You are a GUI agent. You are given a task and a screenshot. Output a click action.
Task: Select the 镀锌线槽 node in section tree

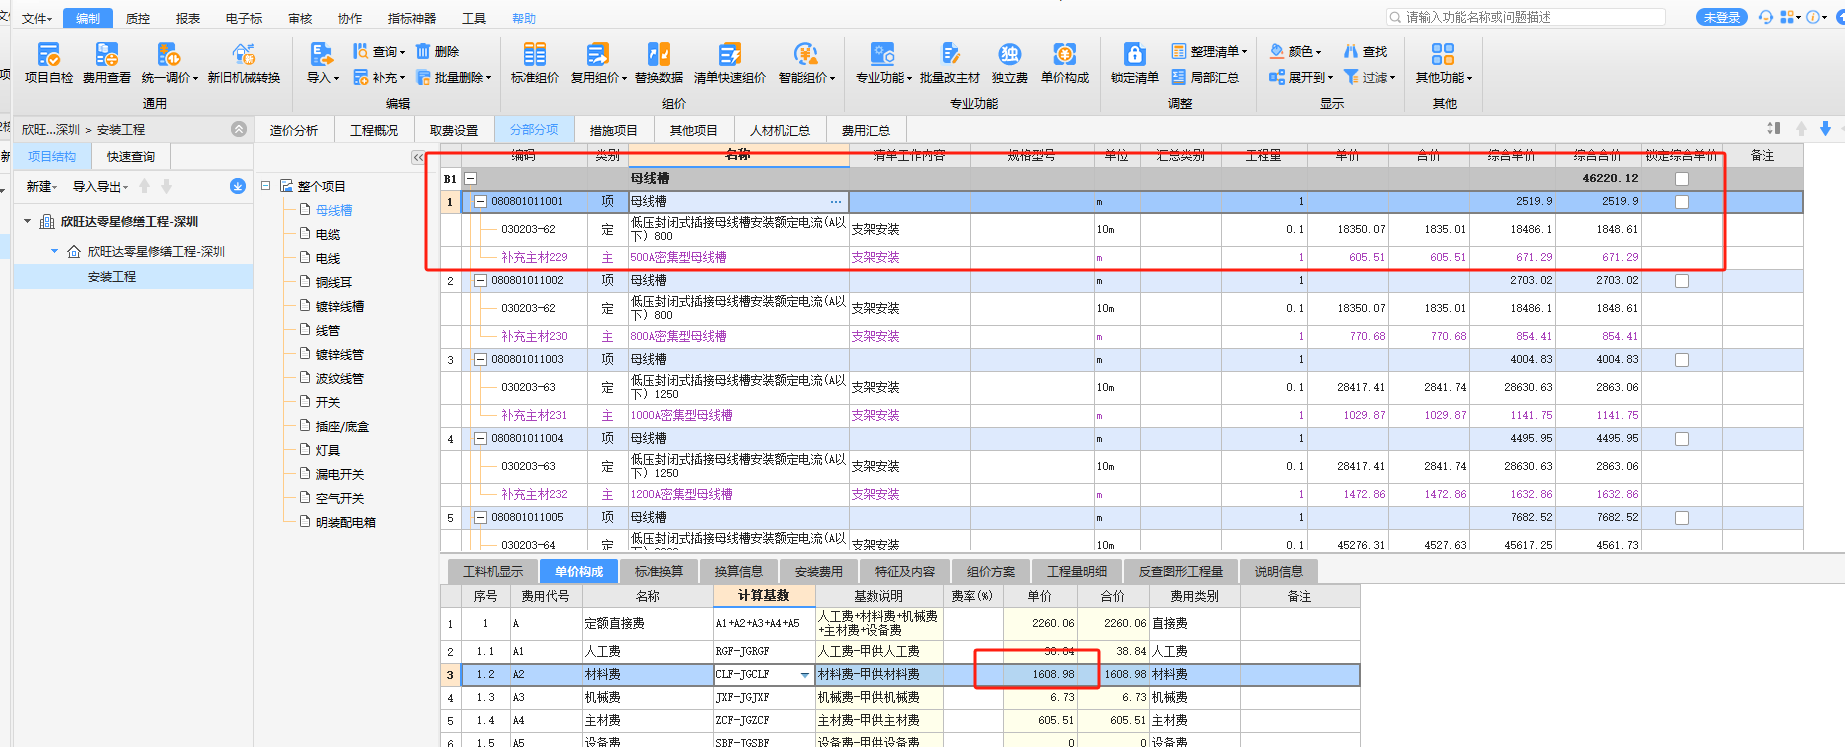[x=340, y=306]
